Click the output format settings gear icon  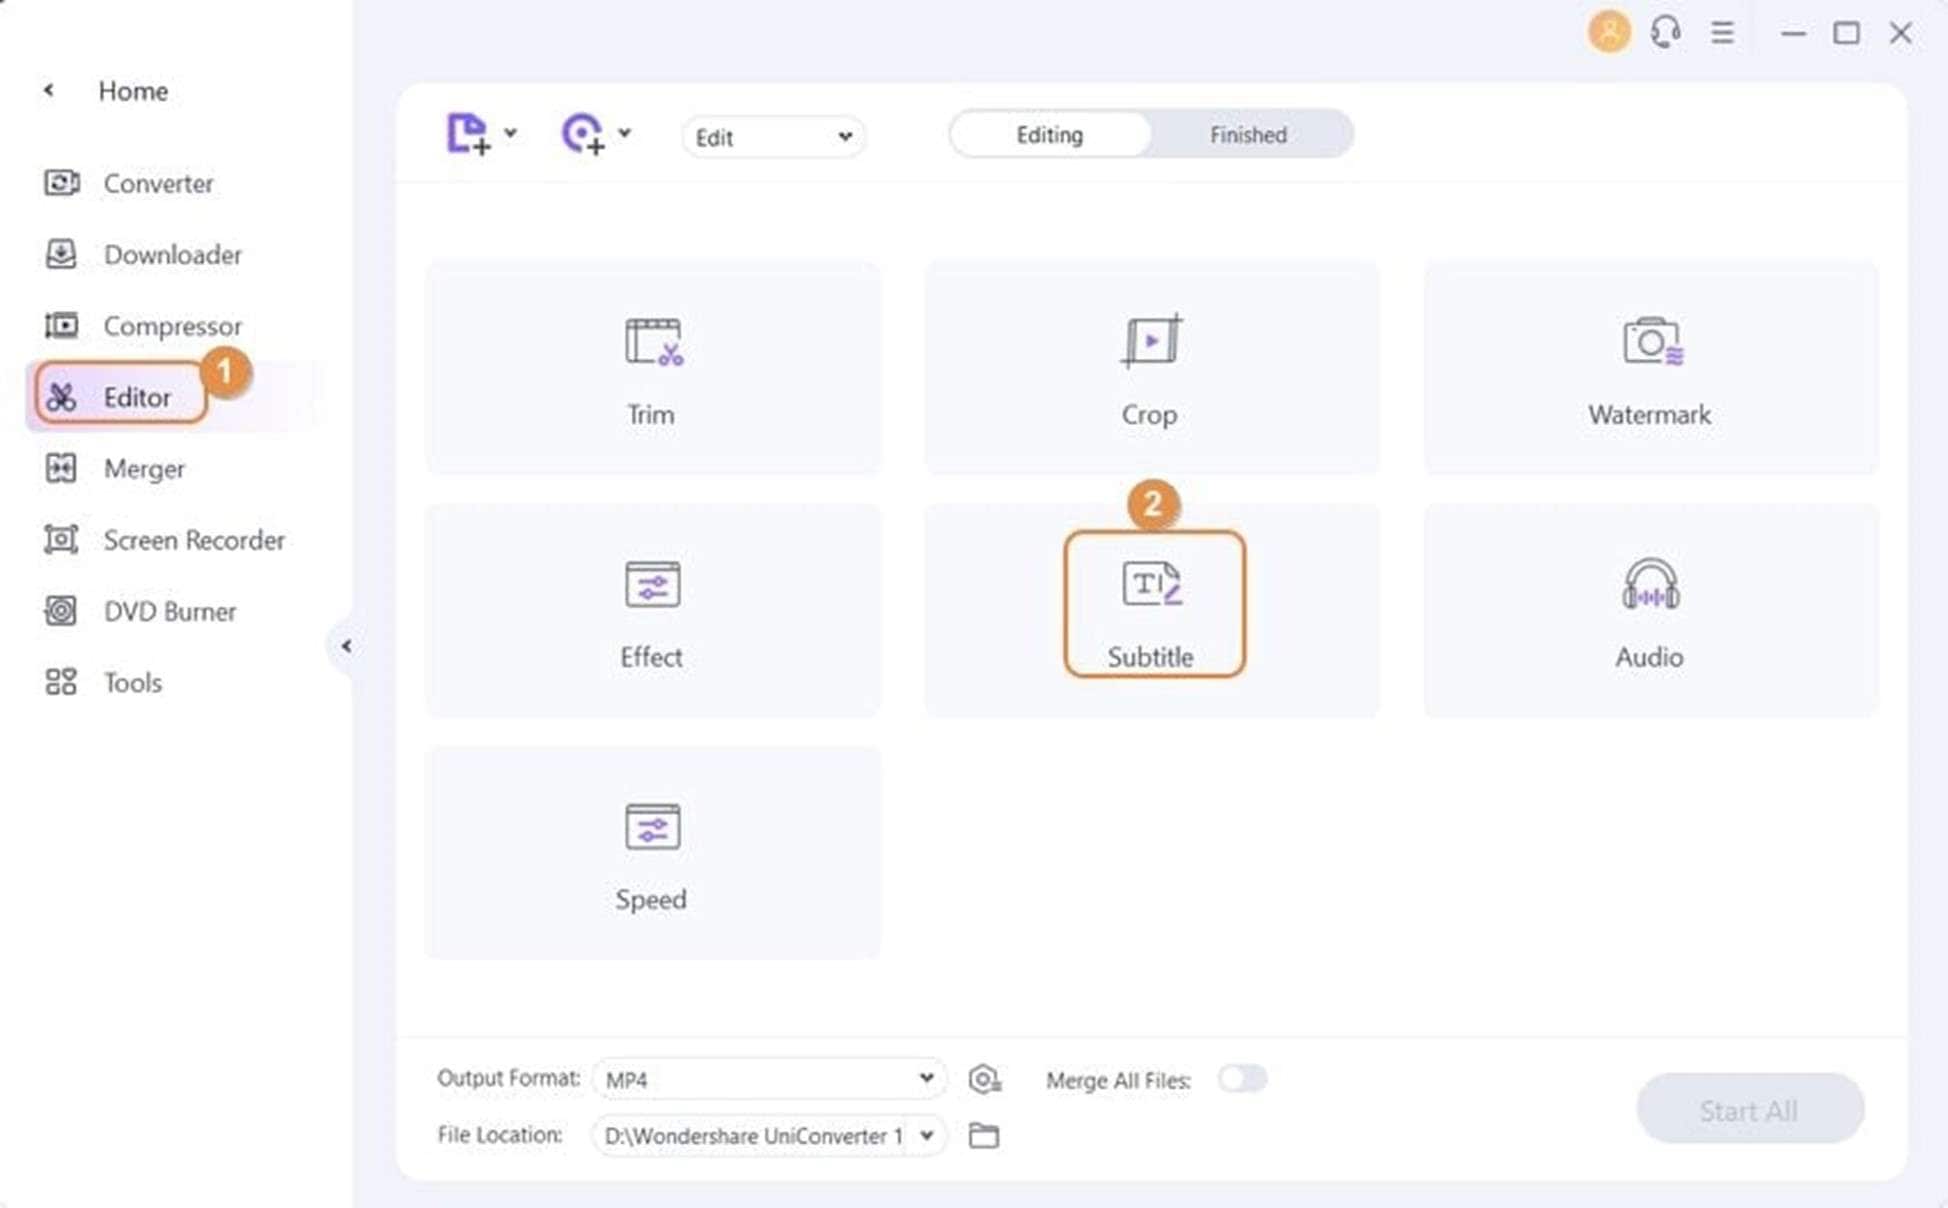[x=984, y=1079]
